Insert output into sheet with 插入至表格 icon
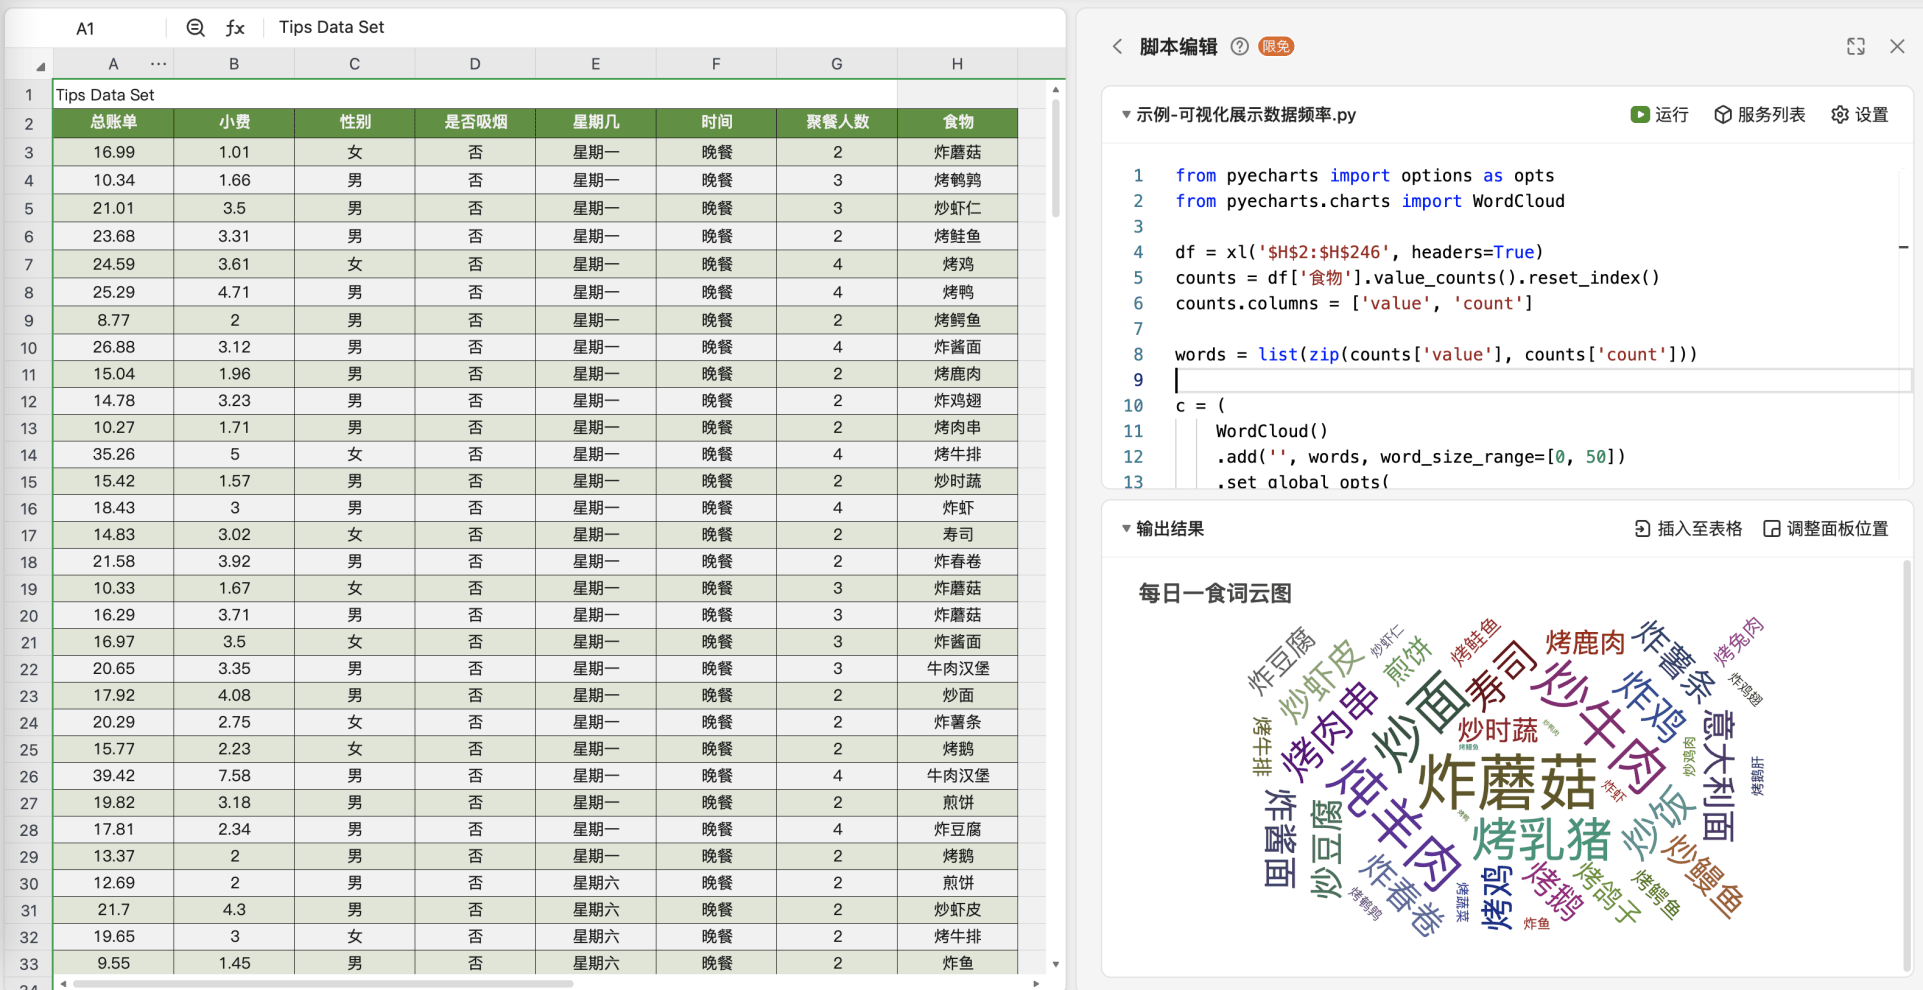The width and height of the screenshot is (1923, 990). 1687,528
